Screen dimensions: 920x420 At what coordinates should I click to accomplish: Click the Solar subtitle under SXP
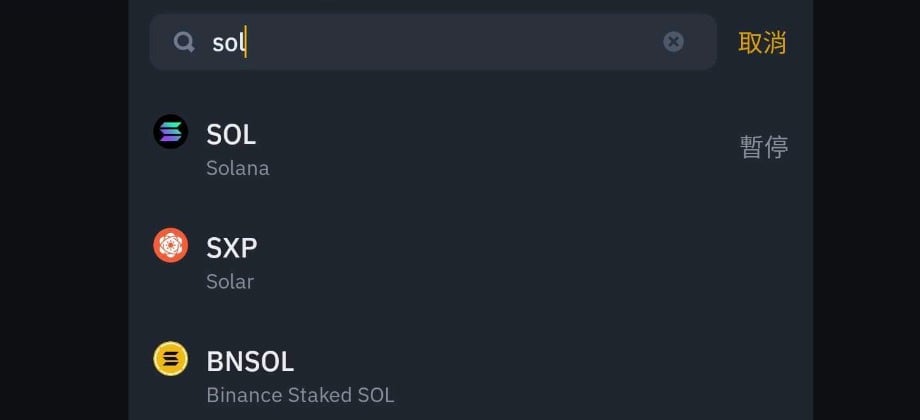pos(230,281)
